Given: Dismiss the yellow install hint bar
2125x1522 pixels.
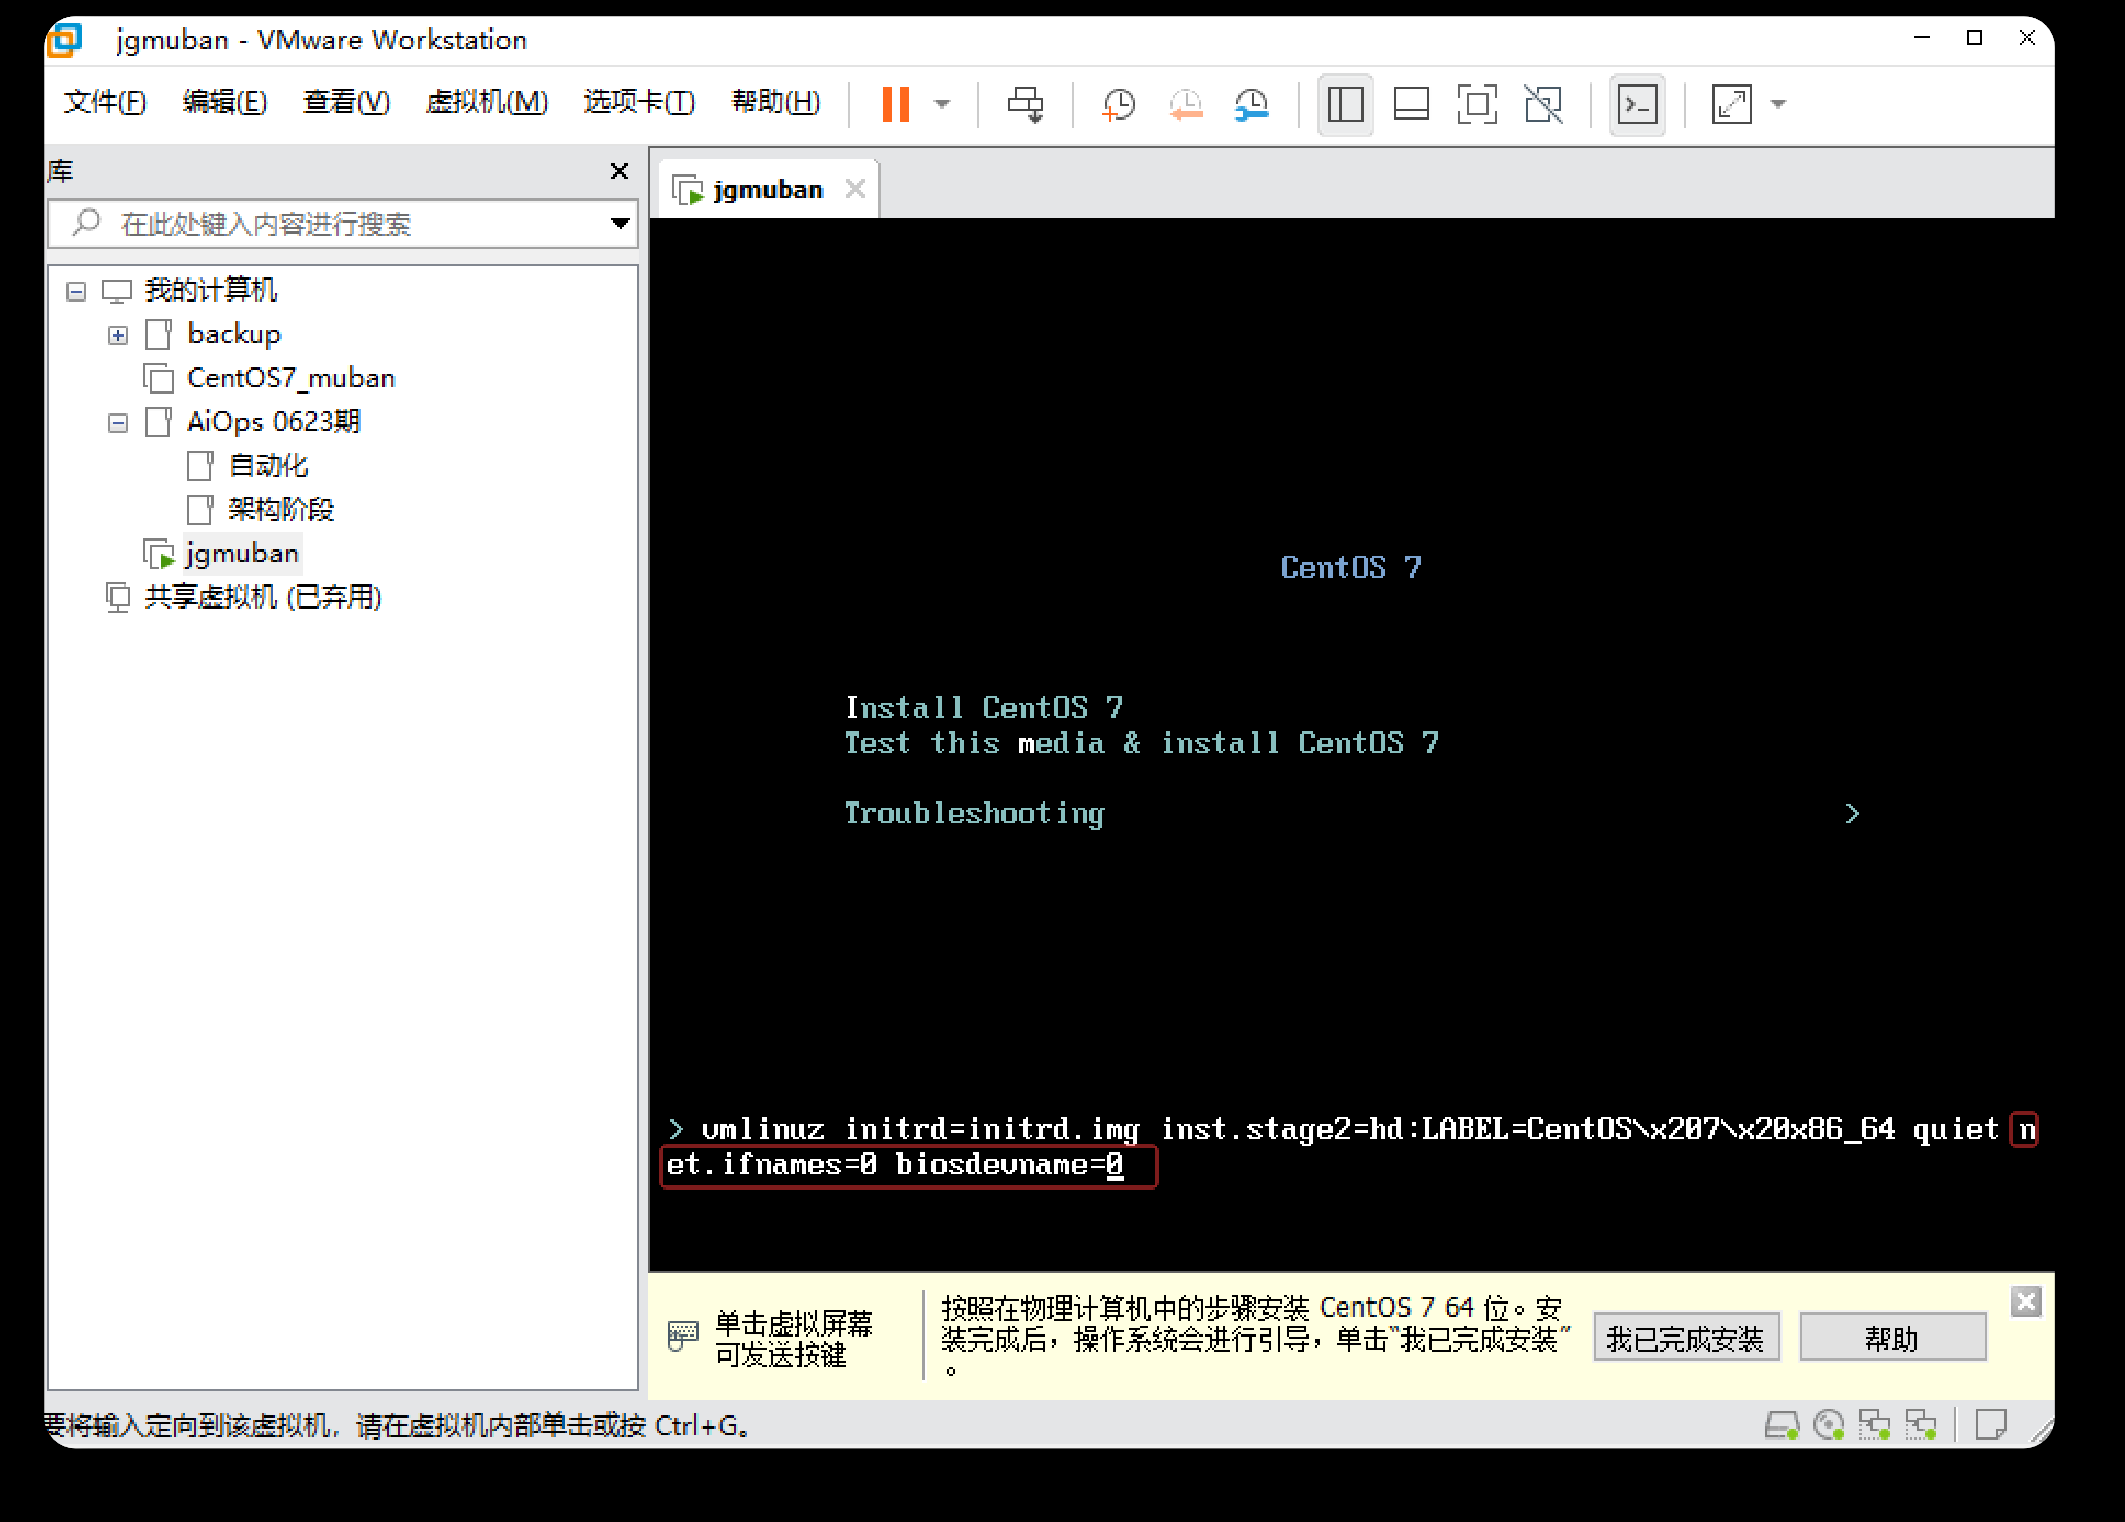Looking at the screenshot, I should click(2026, 1302).
